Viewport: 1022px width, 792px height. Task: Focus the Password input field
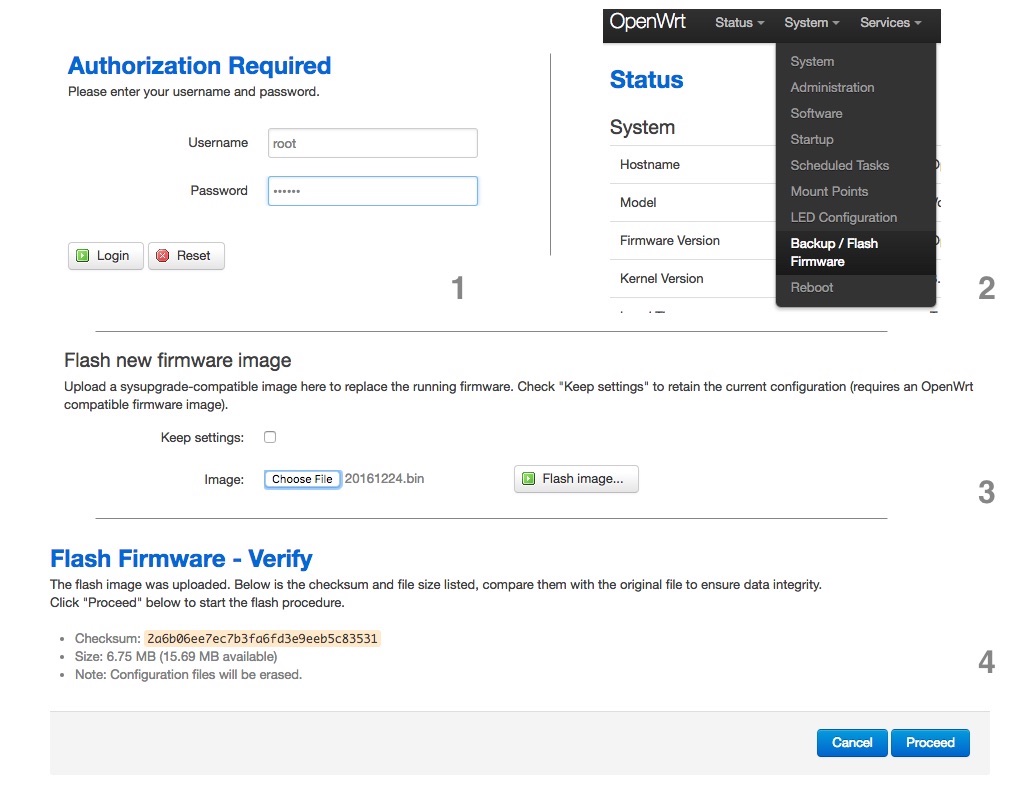[x=373, y=191]
